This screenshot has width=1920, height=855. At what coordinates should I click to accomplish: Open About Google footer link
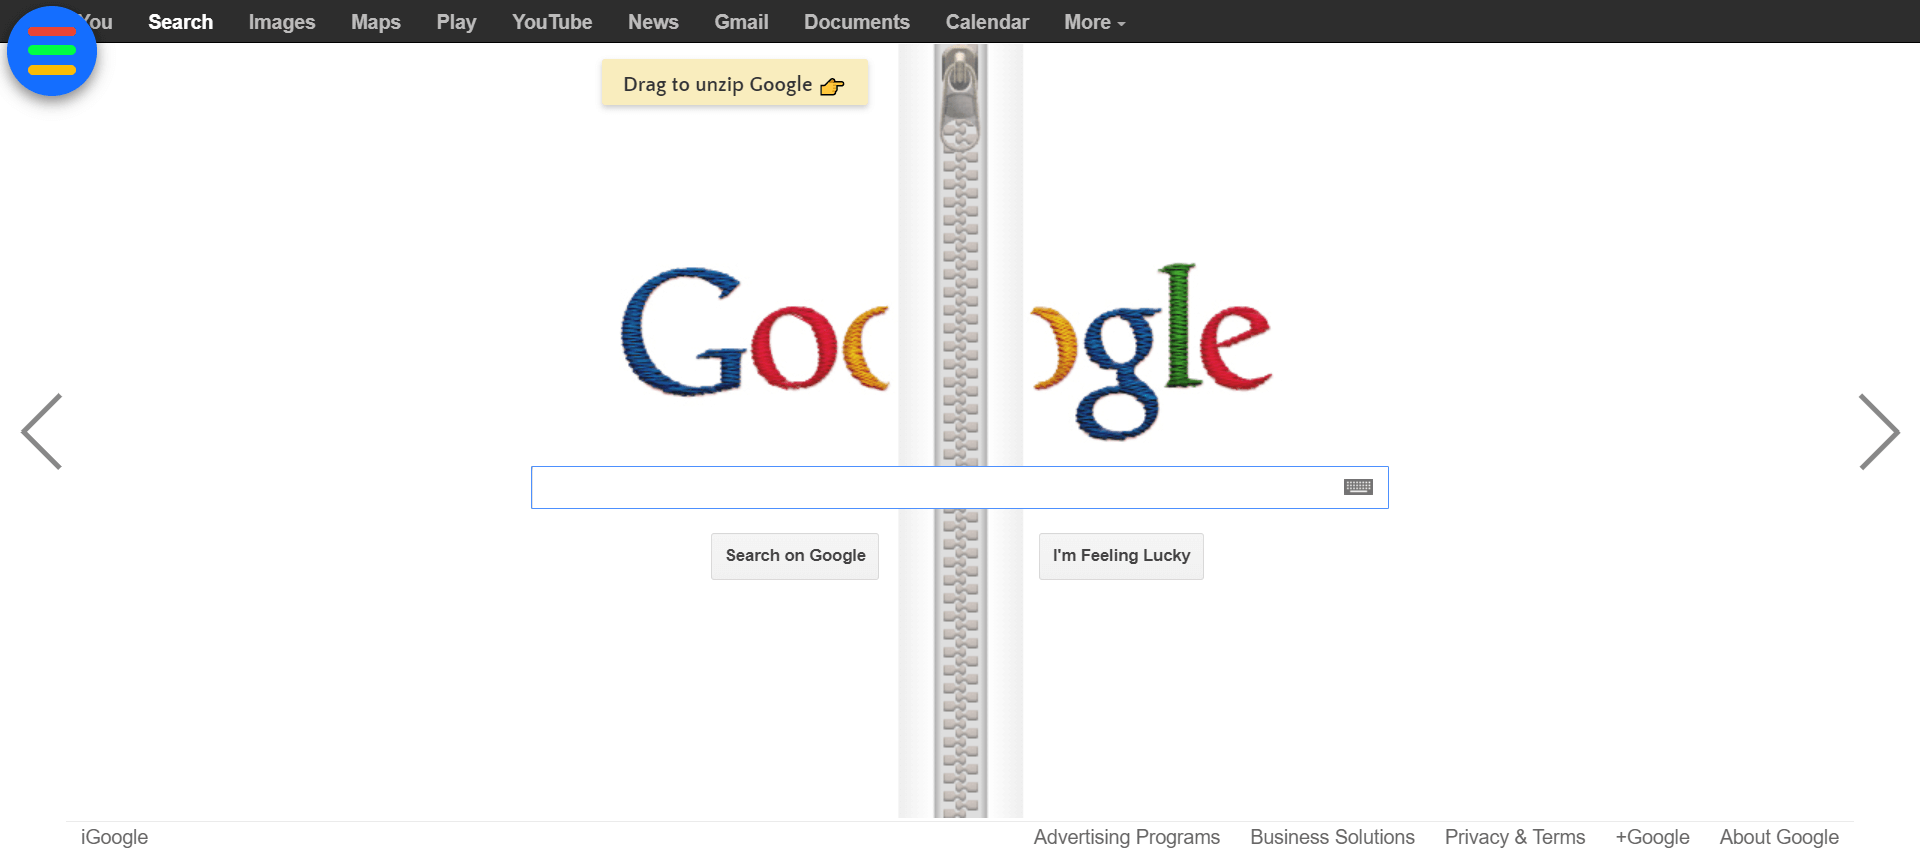[1779, 837]
